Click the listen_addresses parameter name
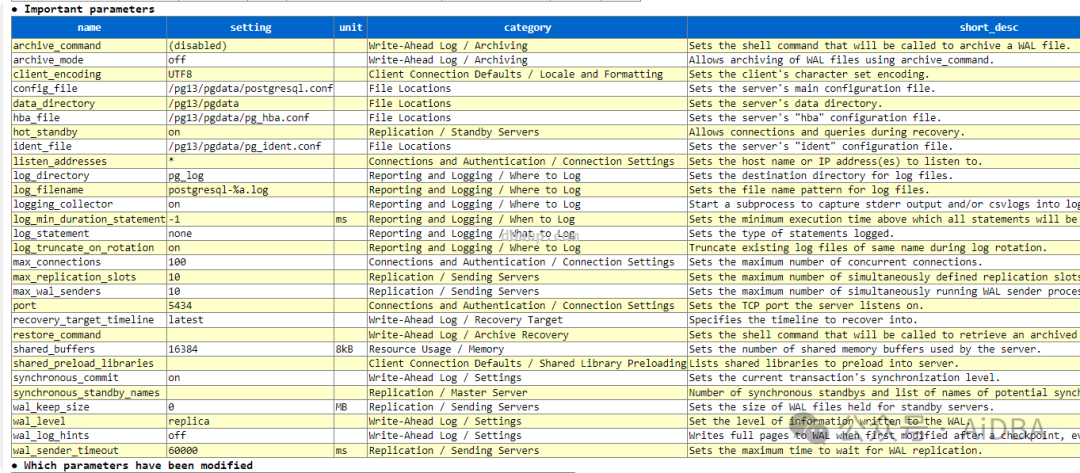This screenshot has height=473, width=1080. (x=60, y=161)
